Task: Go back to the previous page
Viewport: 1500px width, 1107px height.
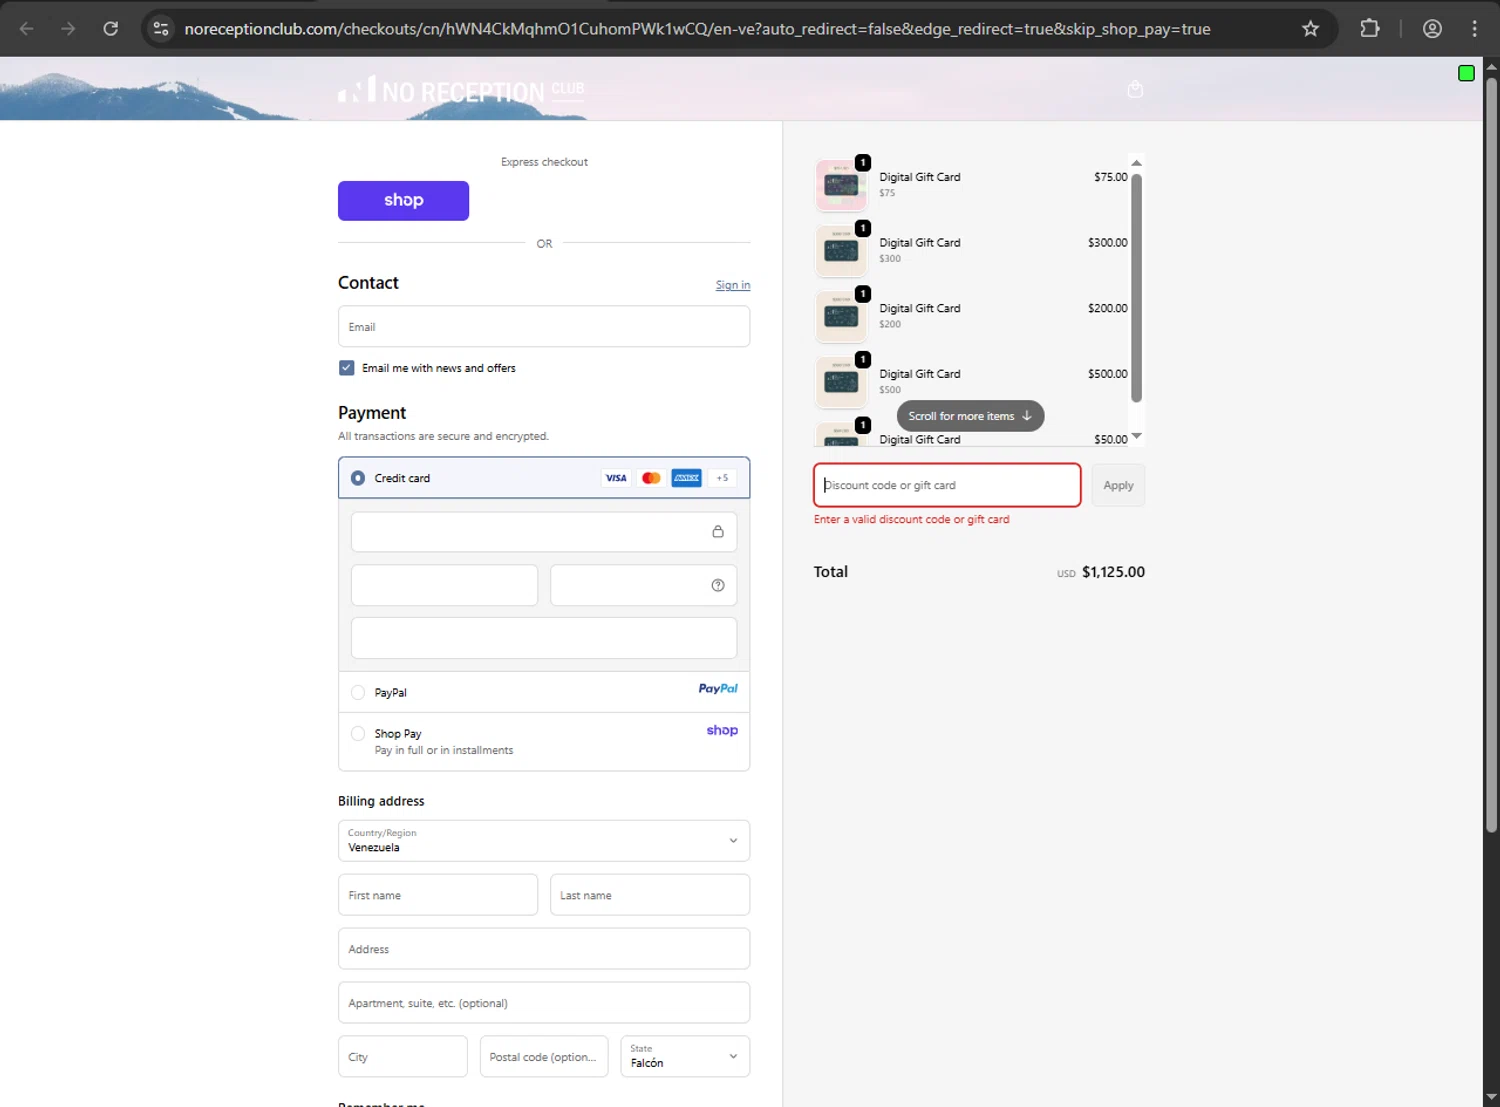Action: [27, 29]
